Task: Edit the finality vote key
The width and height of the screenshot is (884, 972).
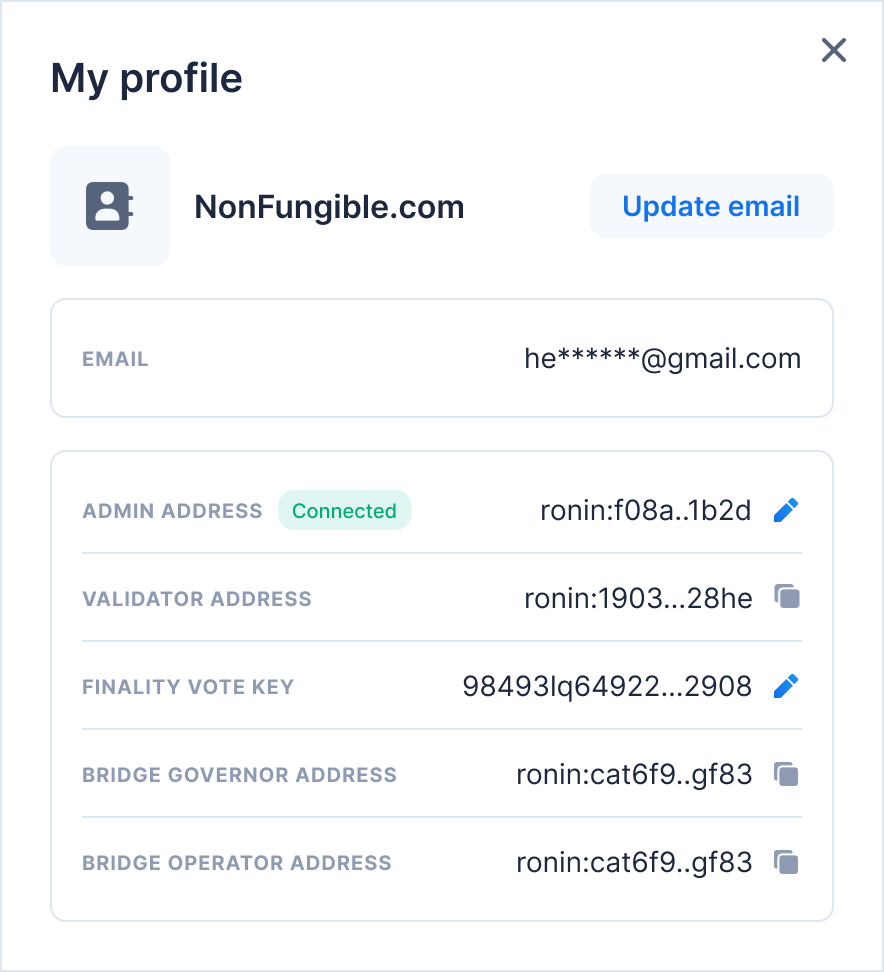Action: click(x=787, y=686)
